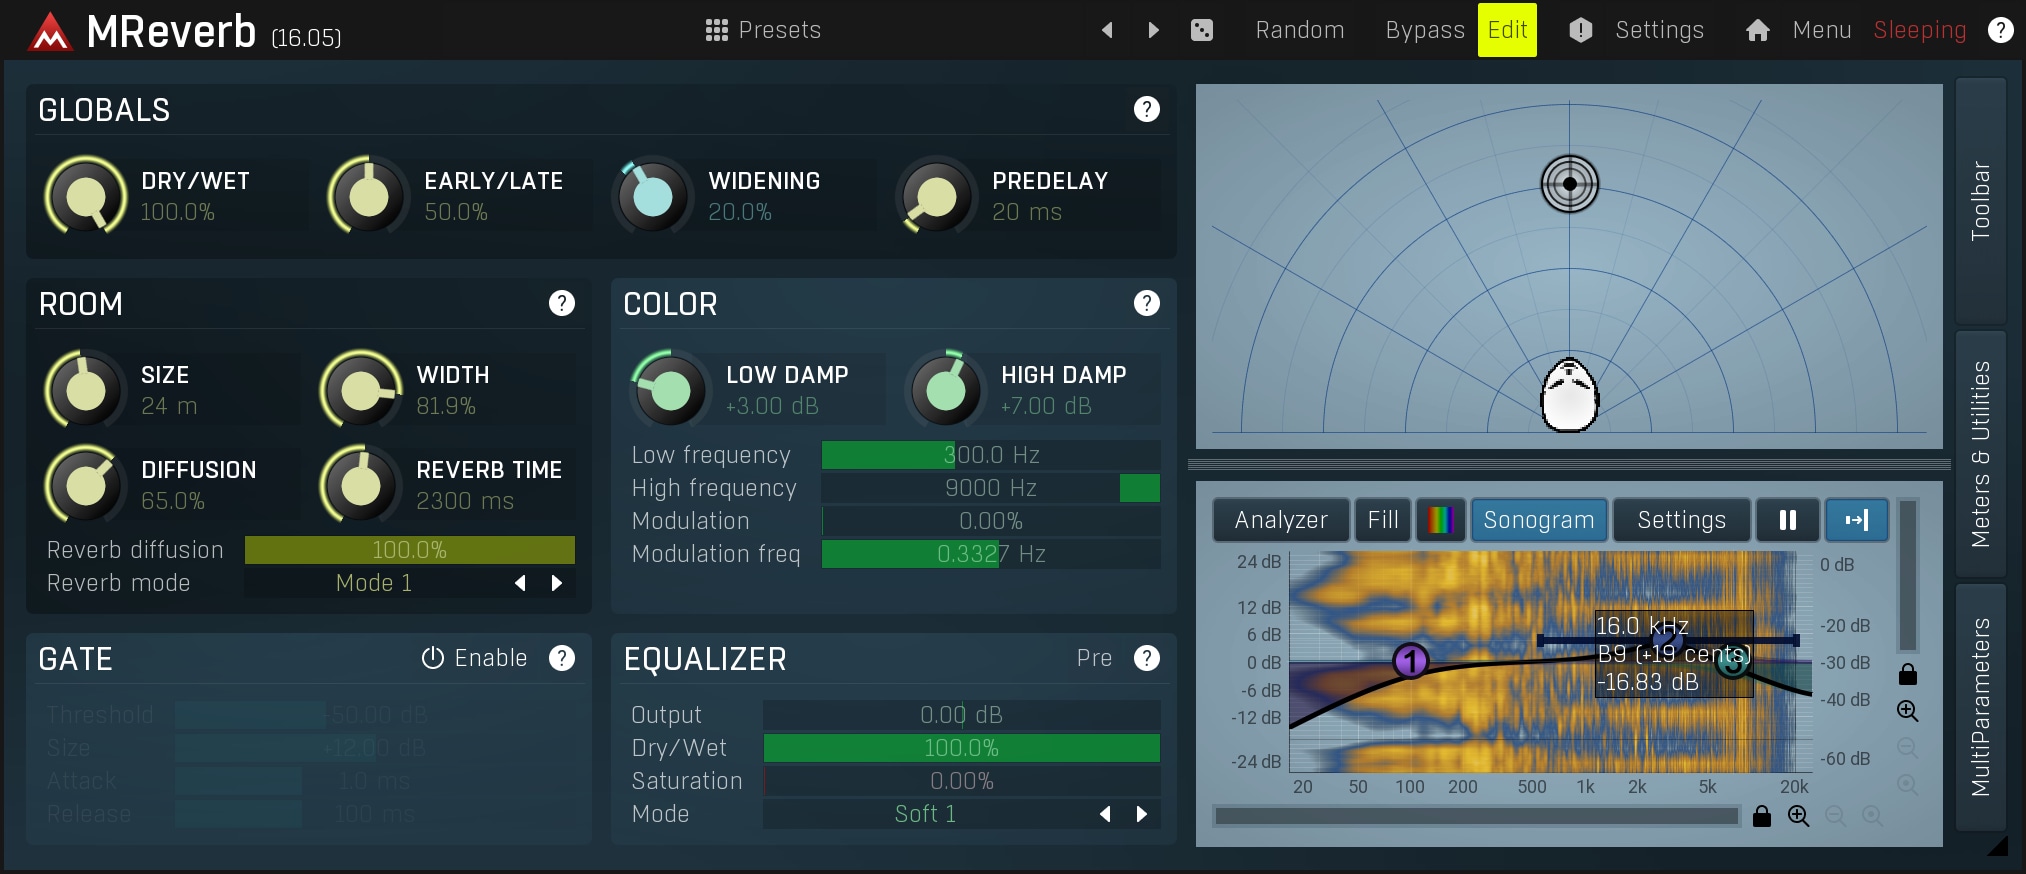Open GATE section help icon
The height and width of the screenshot is (874, 2026).
[x=562, y=658]
